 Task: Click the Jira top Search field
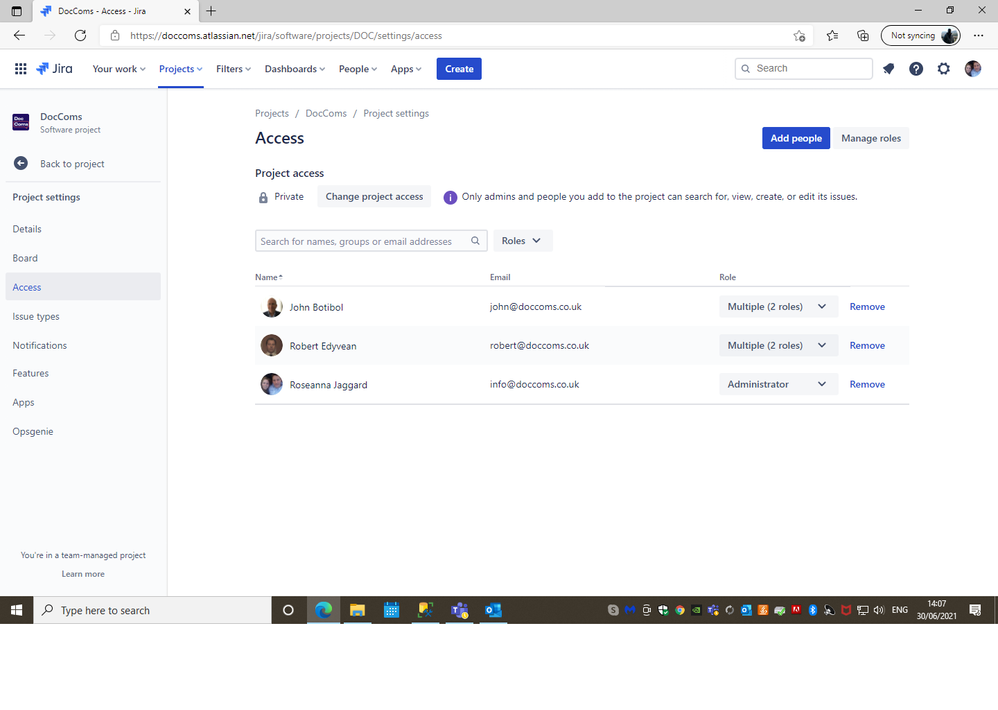coord(803,69)
